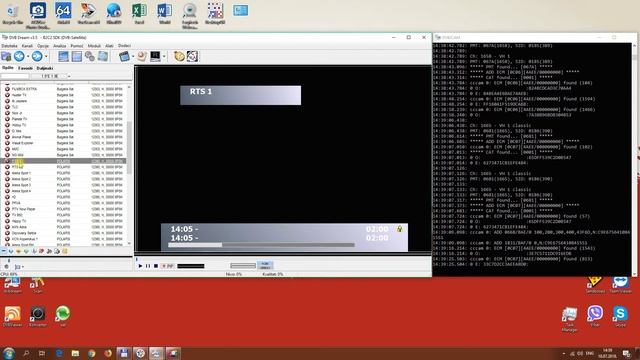Open the Analiza menu
640x360 pixels.
click(60, 46)
